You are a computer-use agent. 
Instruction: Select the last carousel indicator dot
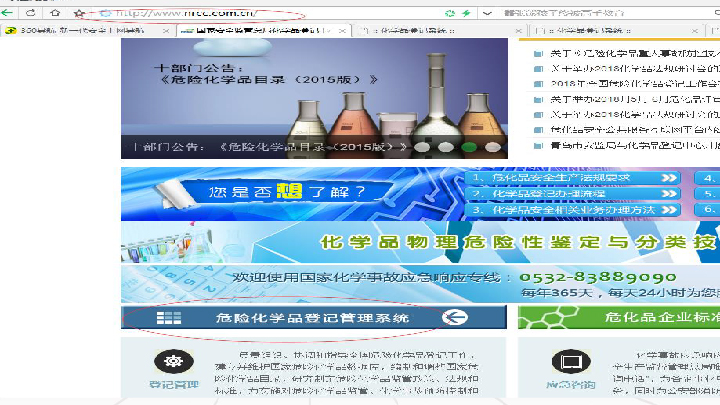tap(492, 146)
